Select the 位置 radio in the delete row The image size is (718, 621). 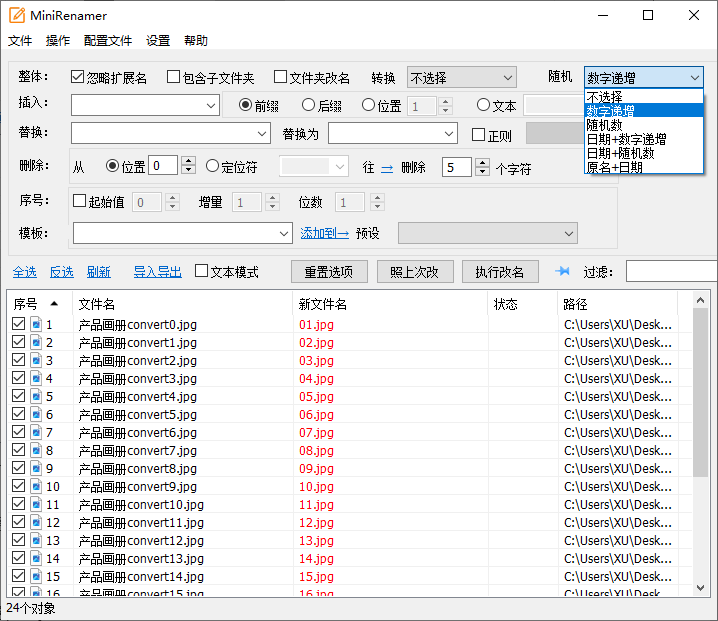pos(112,166)
